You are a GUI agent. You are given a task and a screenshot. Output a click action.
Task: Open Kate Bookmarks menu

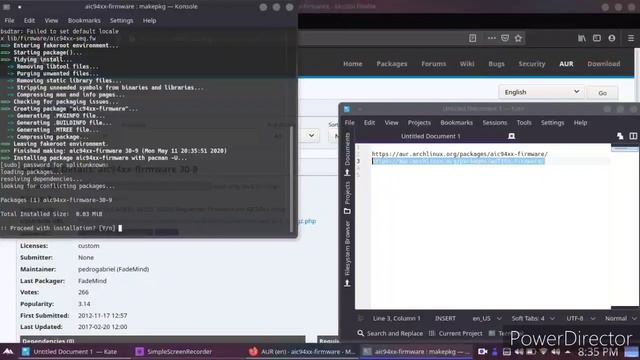click(x=456, y=122)
